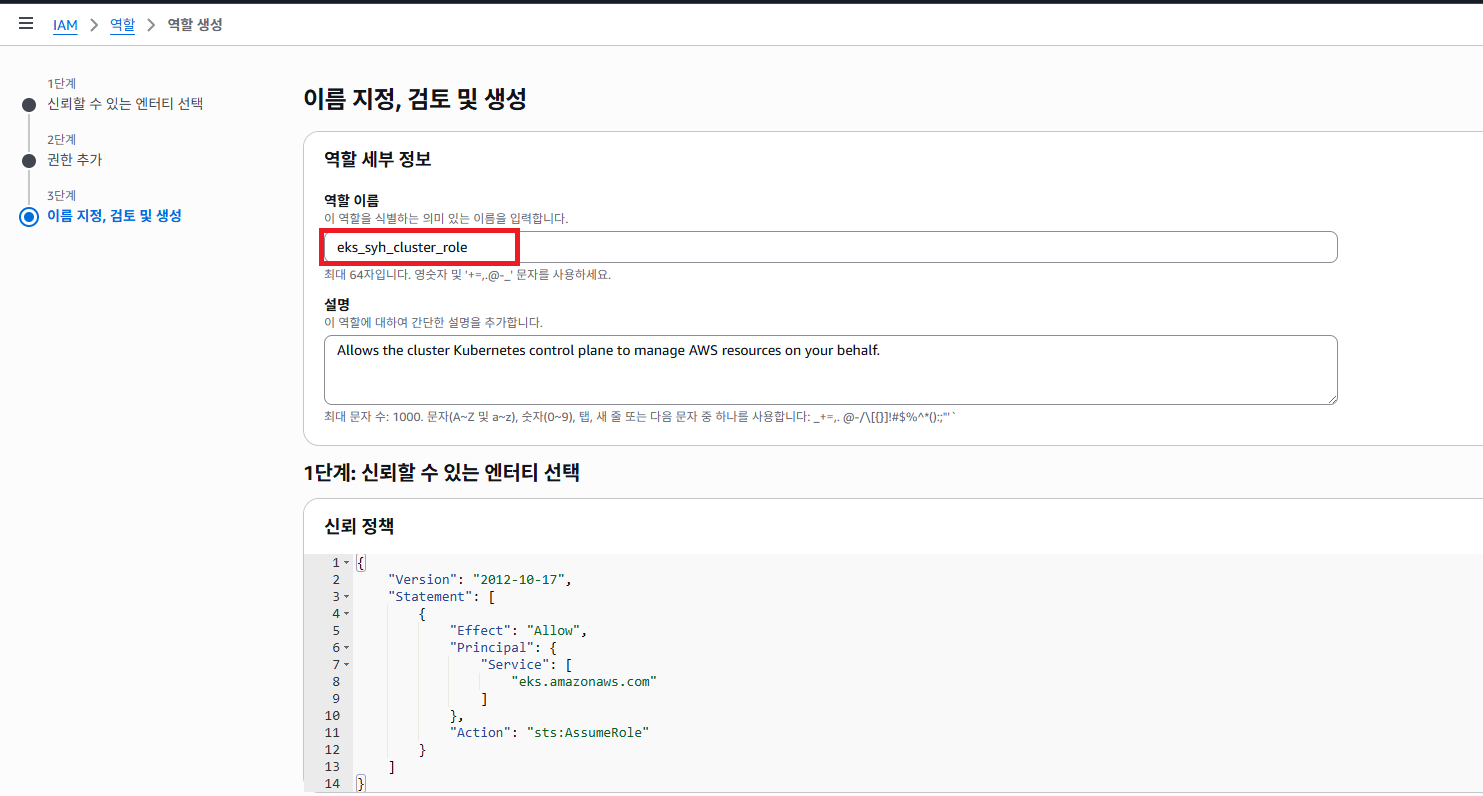Collapse the Service fold arrow on line 7

pyautogui.click(x=346, y=665)
